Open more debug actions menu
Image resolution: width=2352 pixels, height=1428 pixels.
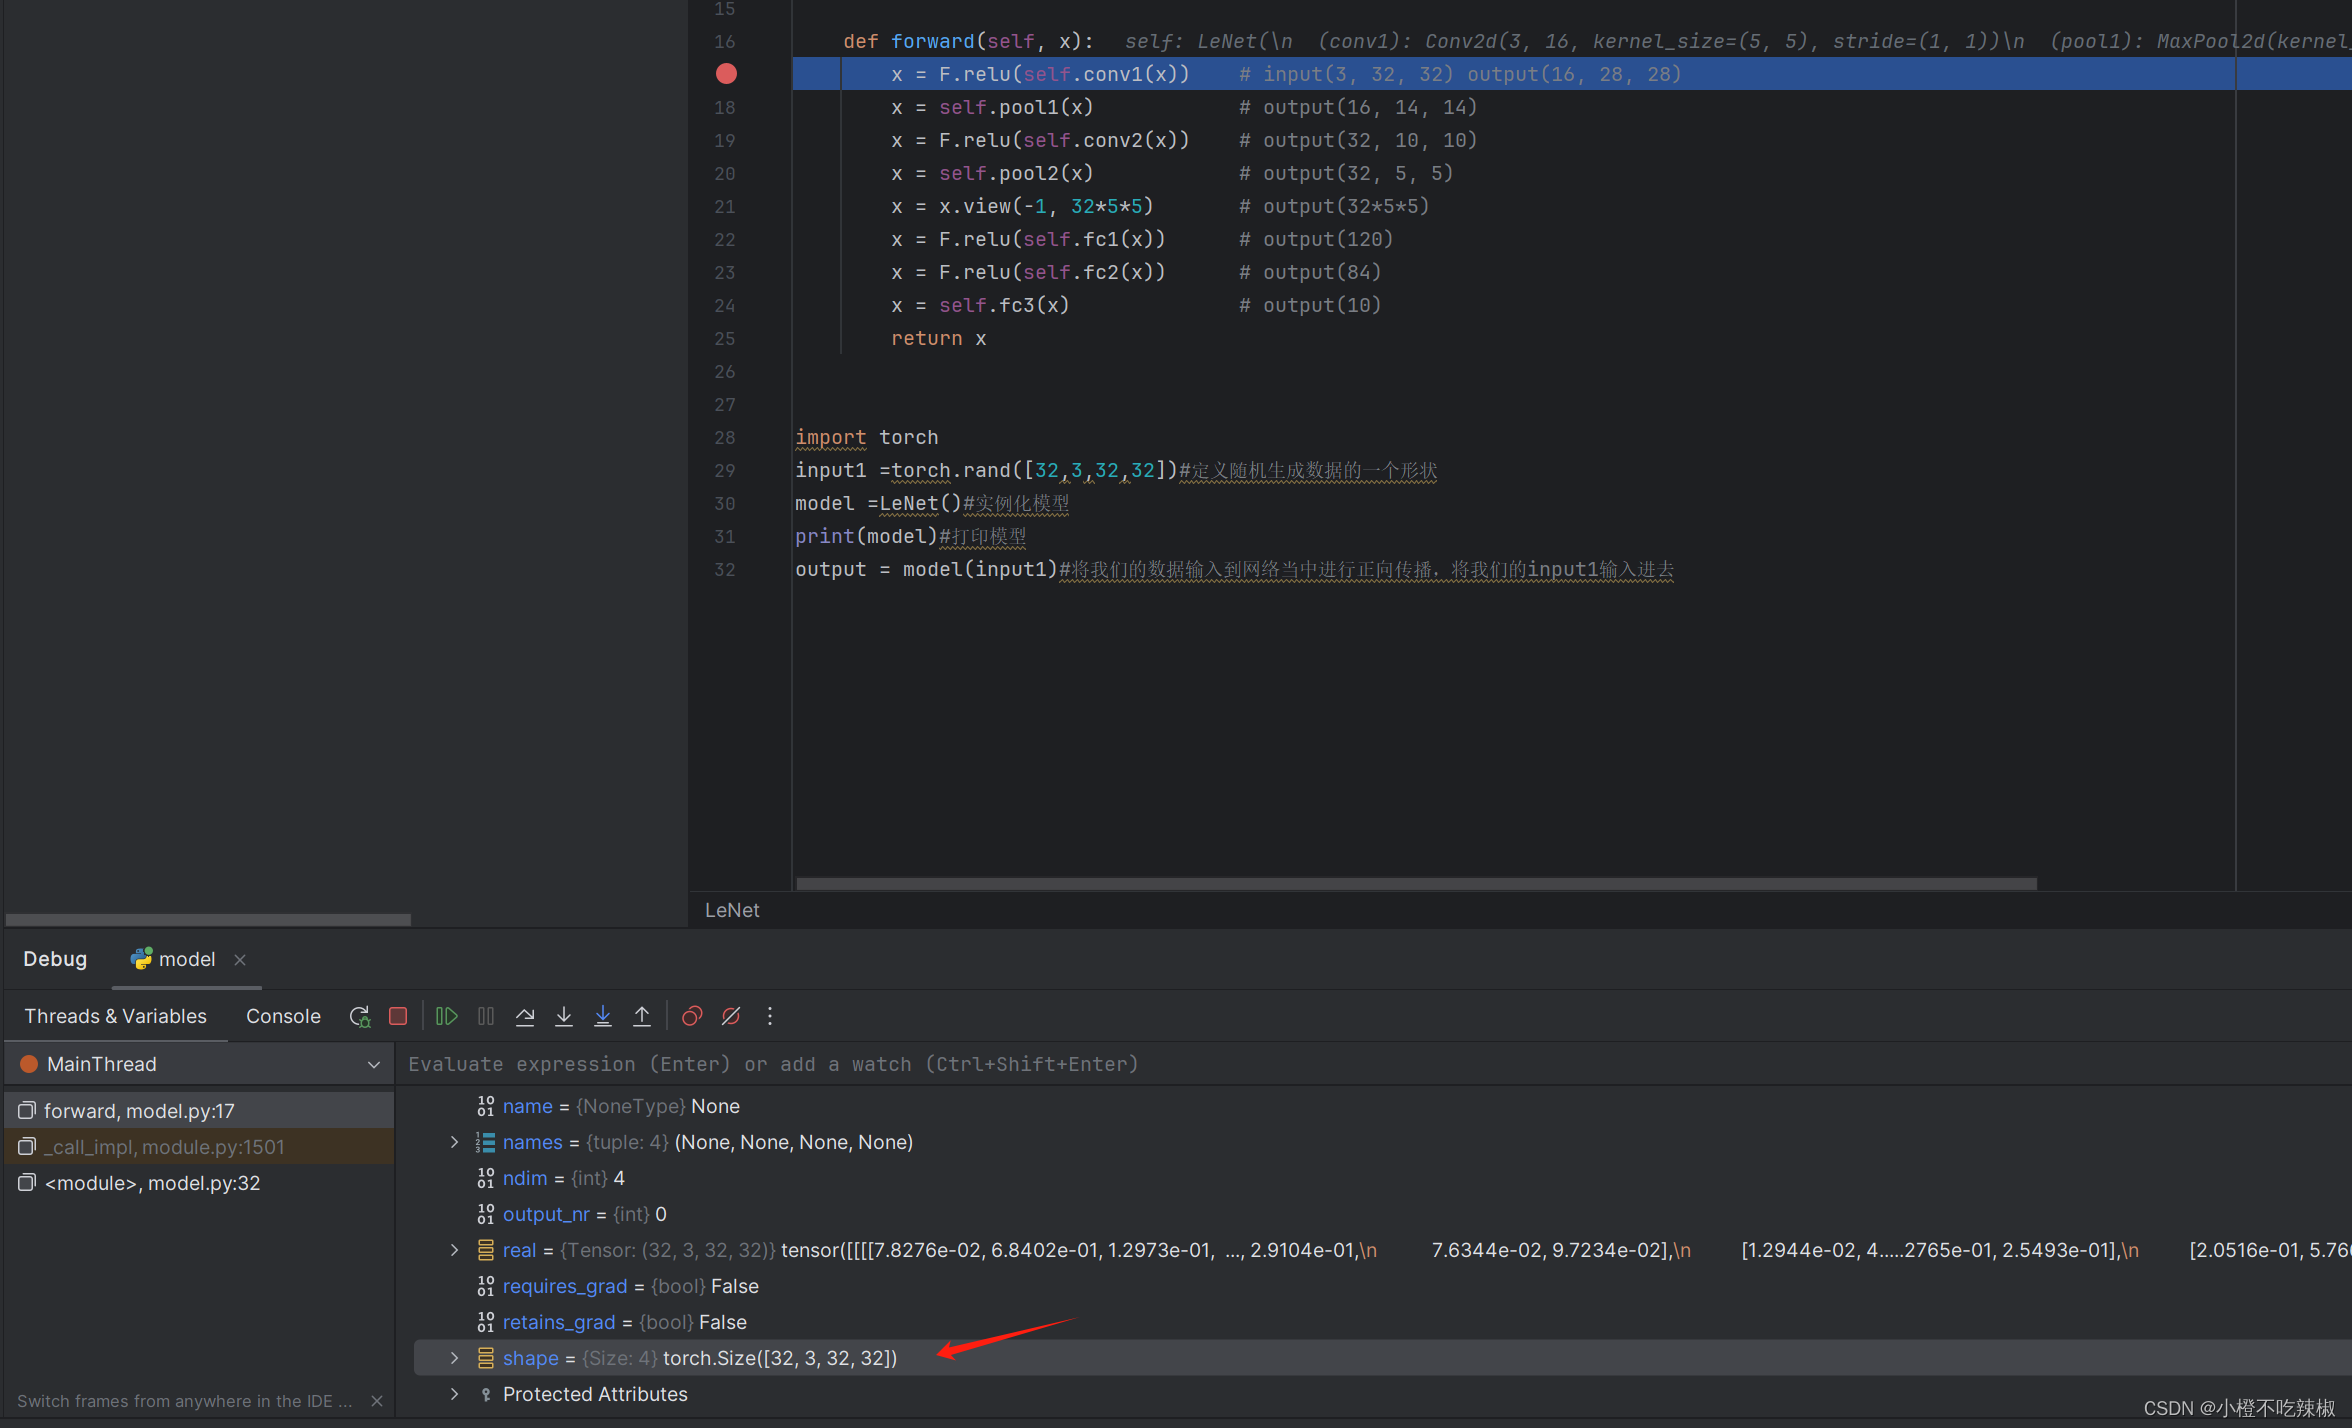pyautogui.click(x=770, y=1016)
